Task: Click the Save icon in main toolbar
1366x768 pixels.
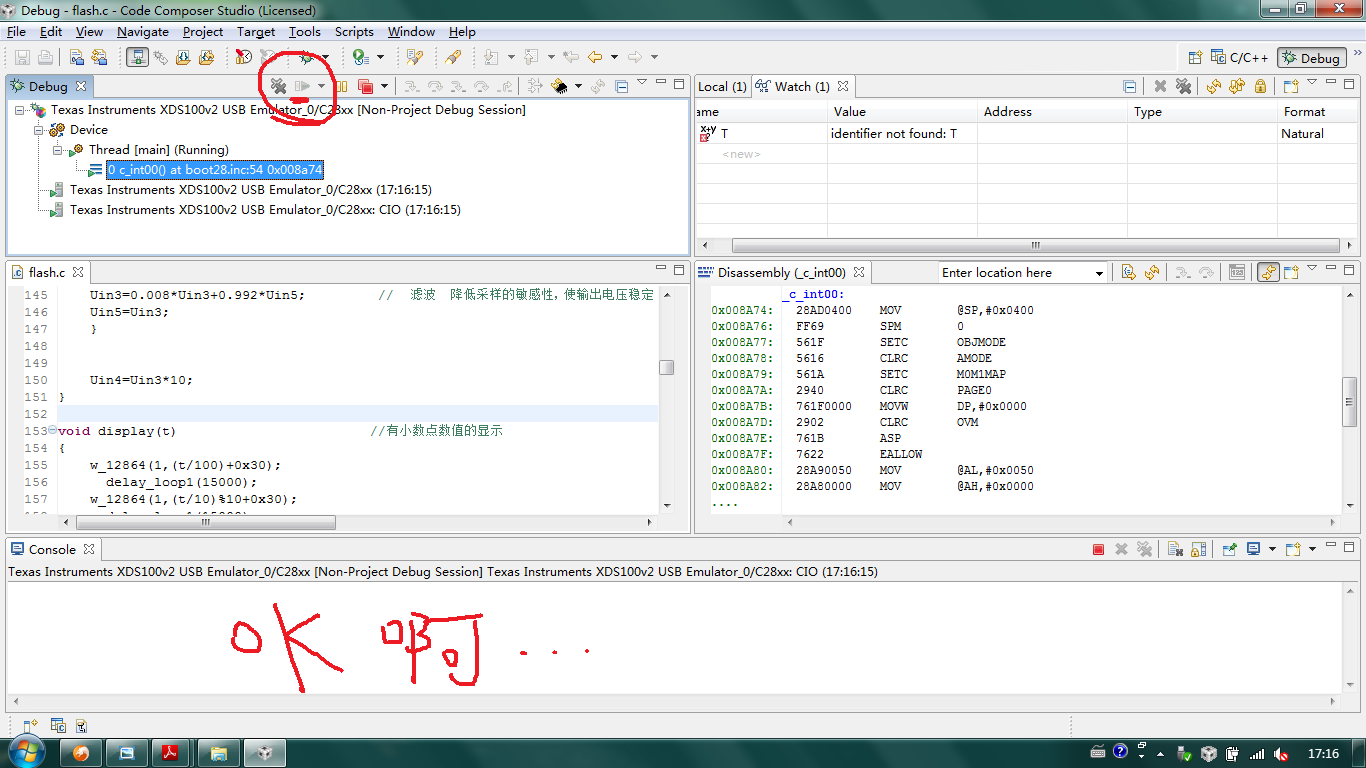Action: pos(20,58)
